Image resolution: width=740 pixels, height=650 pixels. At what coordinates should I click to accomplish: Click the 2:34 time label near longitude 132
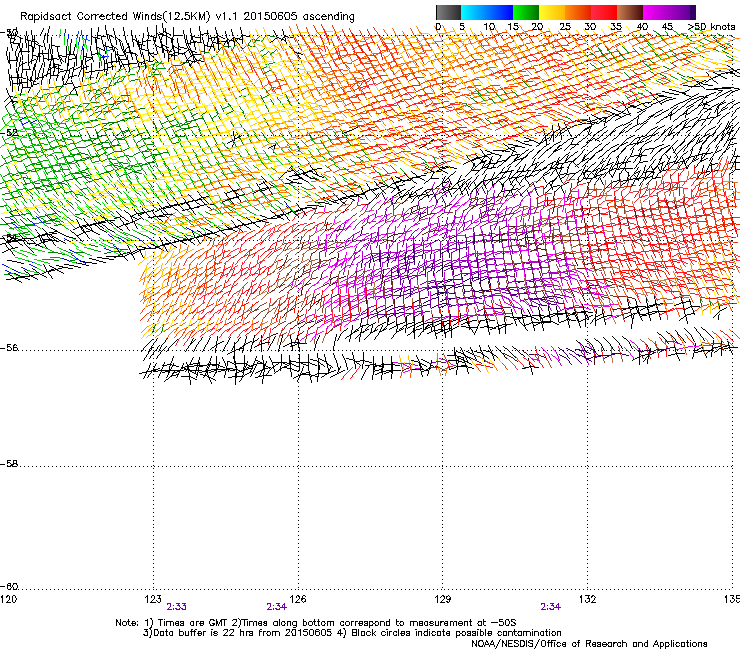pos(551,607)
